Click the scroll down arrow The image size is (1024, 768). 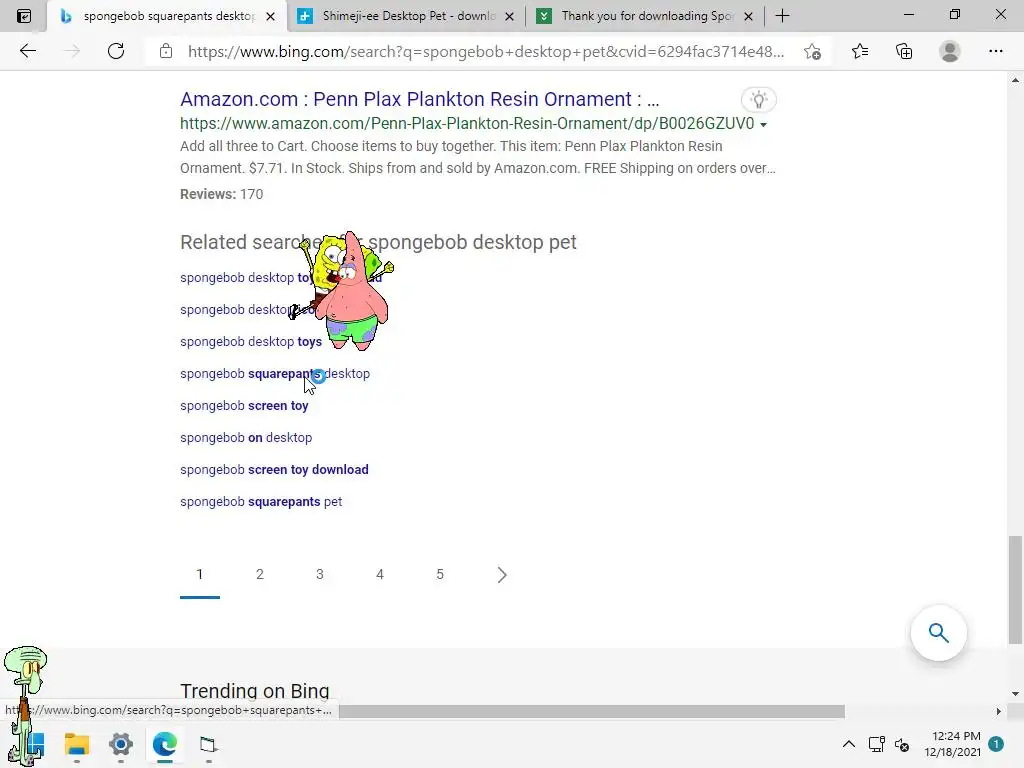point(1015,694)
